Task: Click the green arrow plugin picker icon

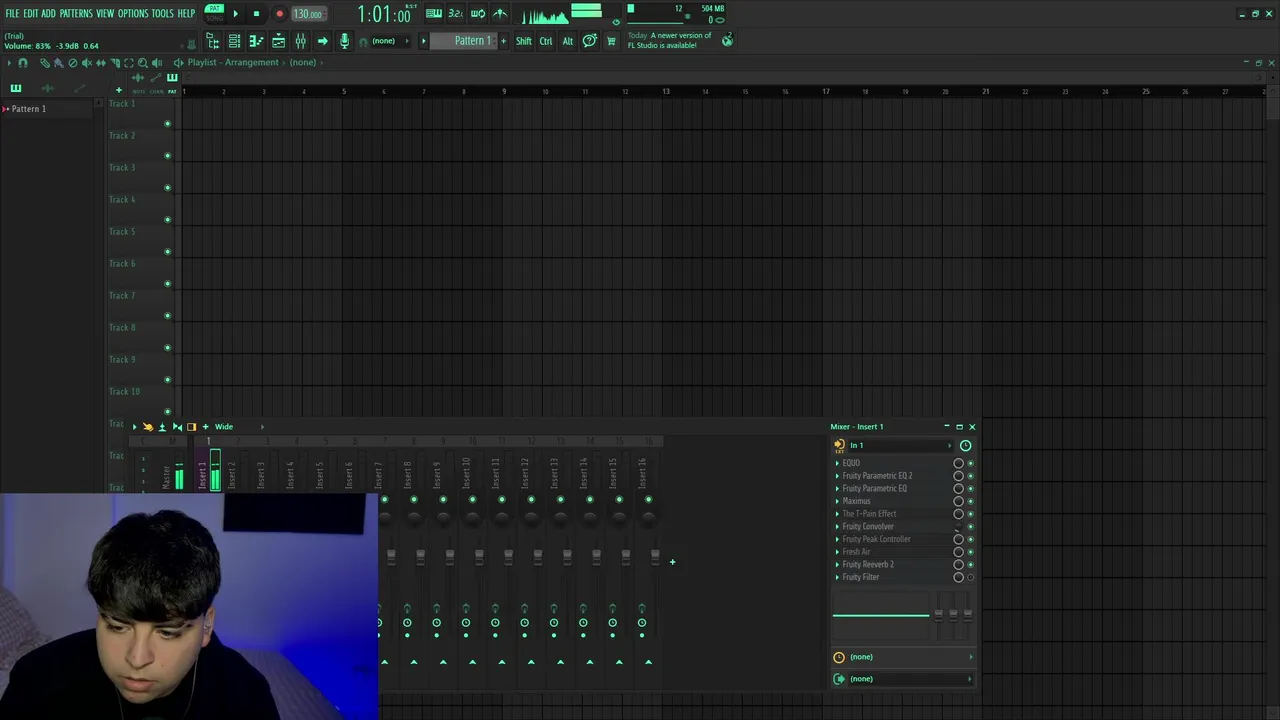Action: coord(322,41)
